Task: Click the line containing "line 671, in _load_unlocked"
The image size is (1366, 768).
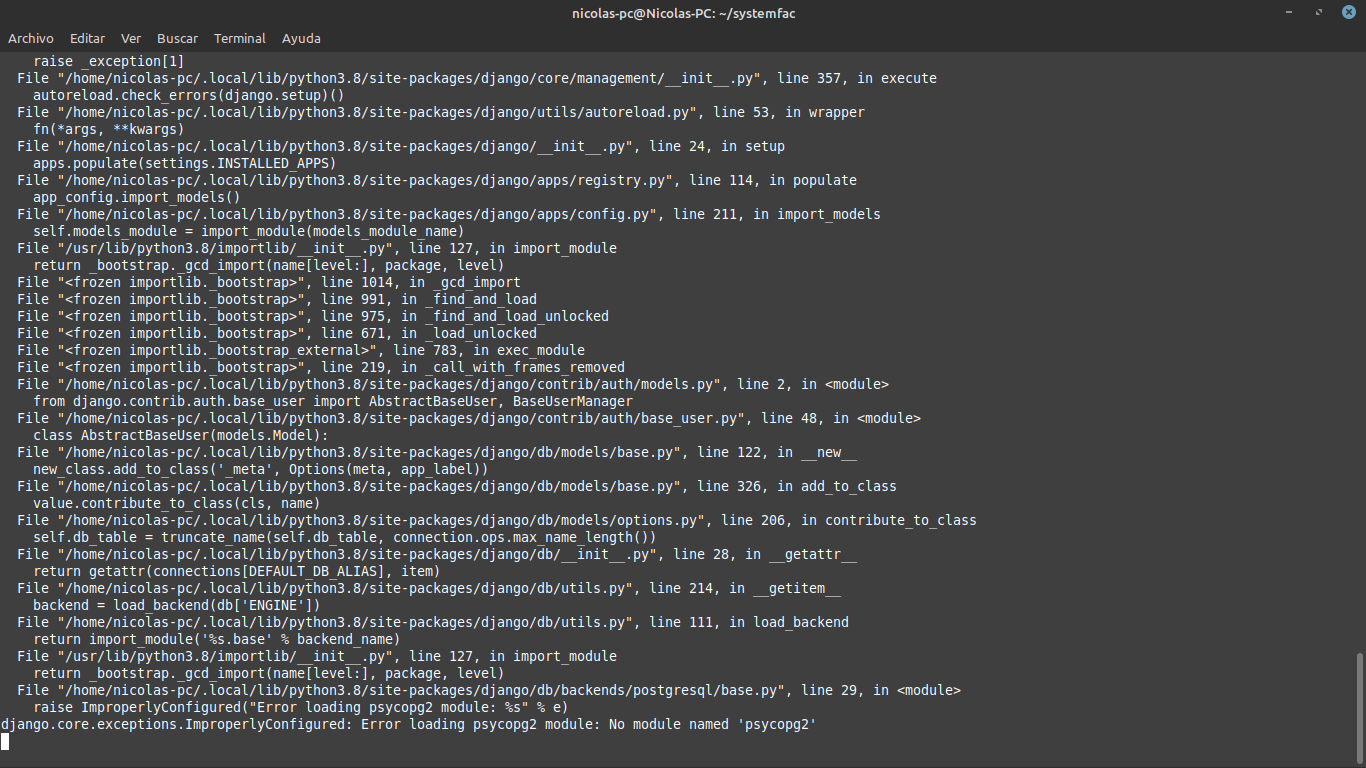Action: click(277, 333)
